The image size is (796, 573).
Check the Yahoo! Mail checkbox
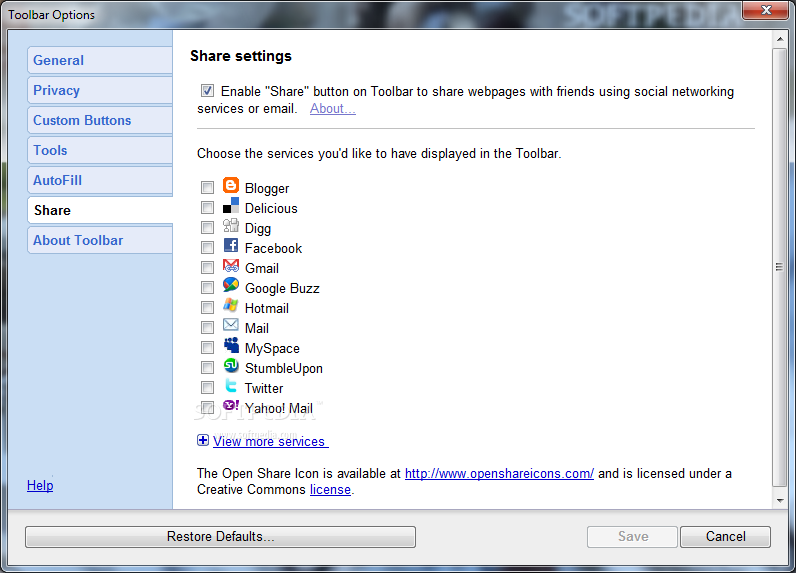pyautogui.click(x=207, y=408)
